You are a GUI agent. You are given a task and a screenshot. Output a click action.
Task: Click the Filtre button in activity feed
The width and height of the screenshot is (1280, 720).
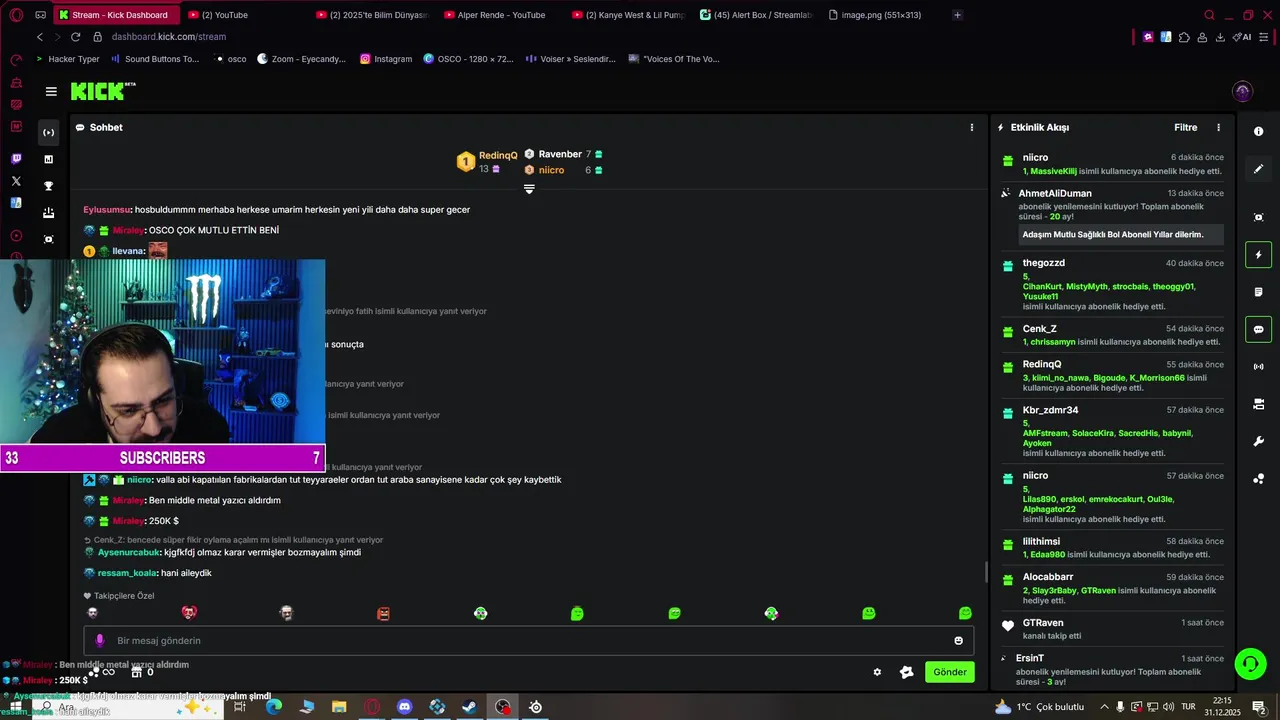pyautogui.click(x=1185, y=127)
